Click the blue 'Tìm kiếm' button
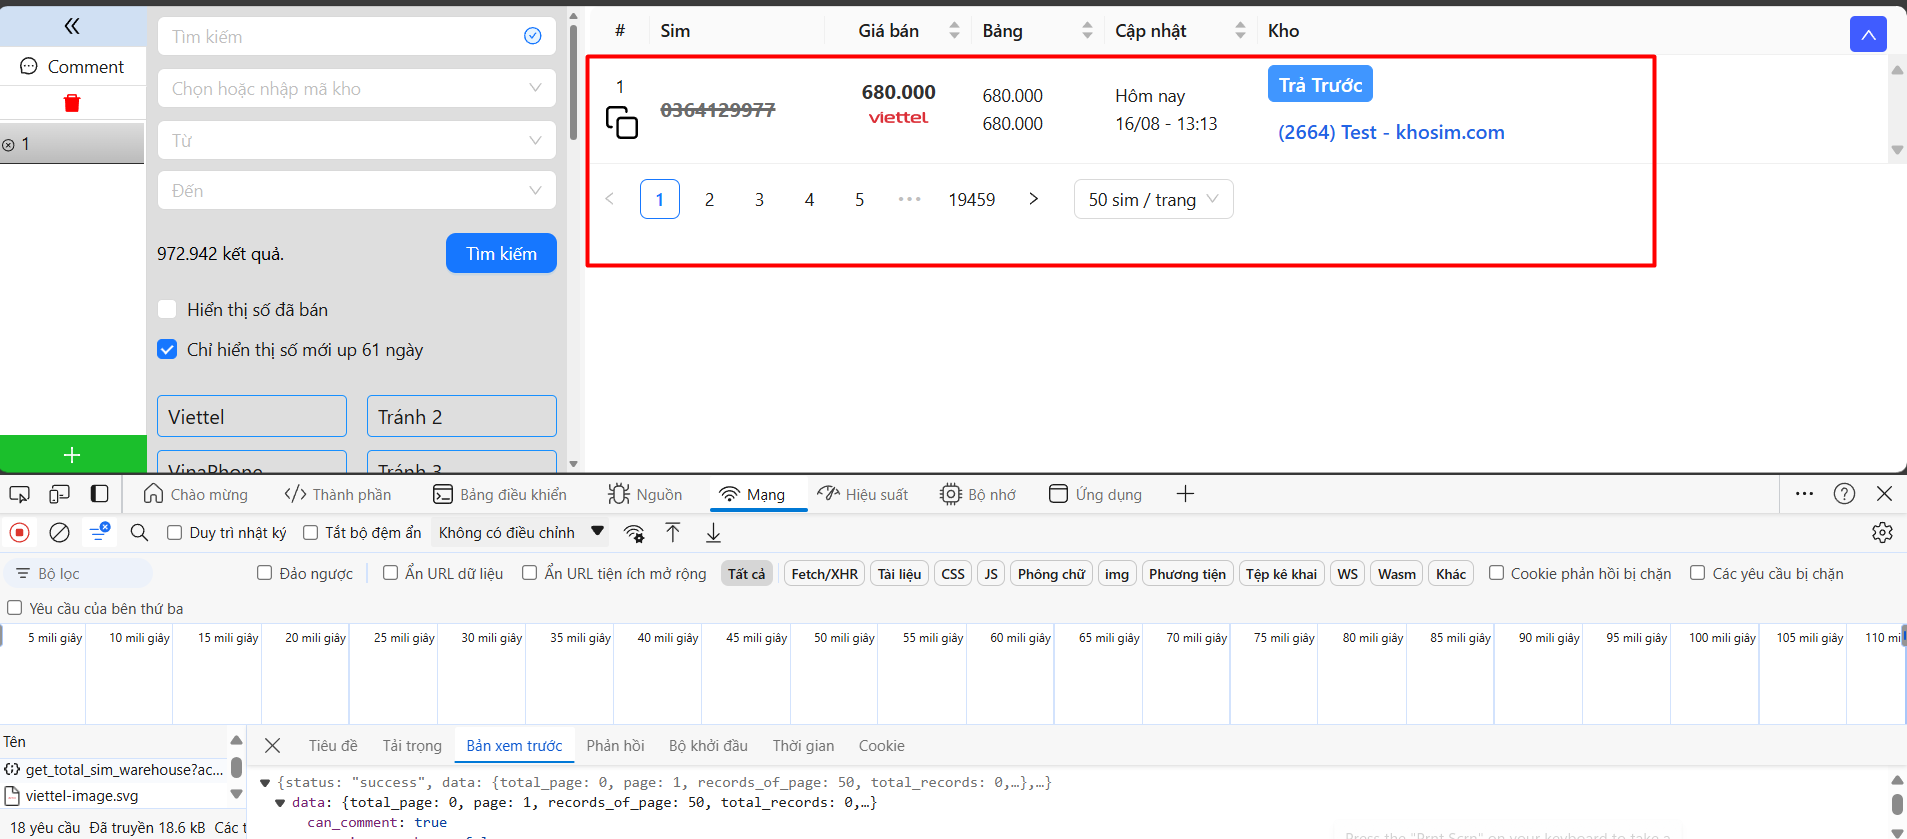This screenshot has height=839, width=1907. [501, 253]
